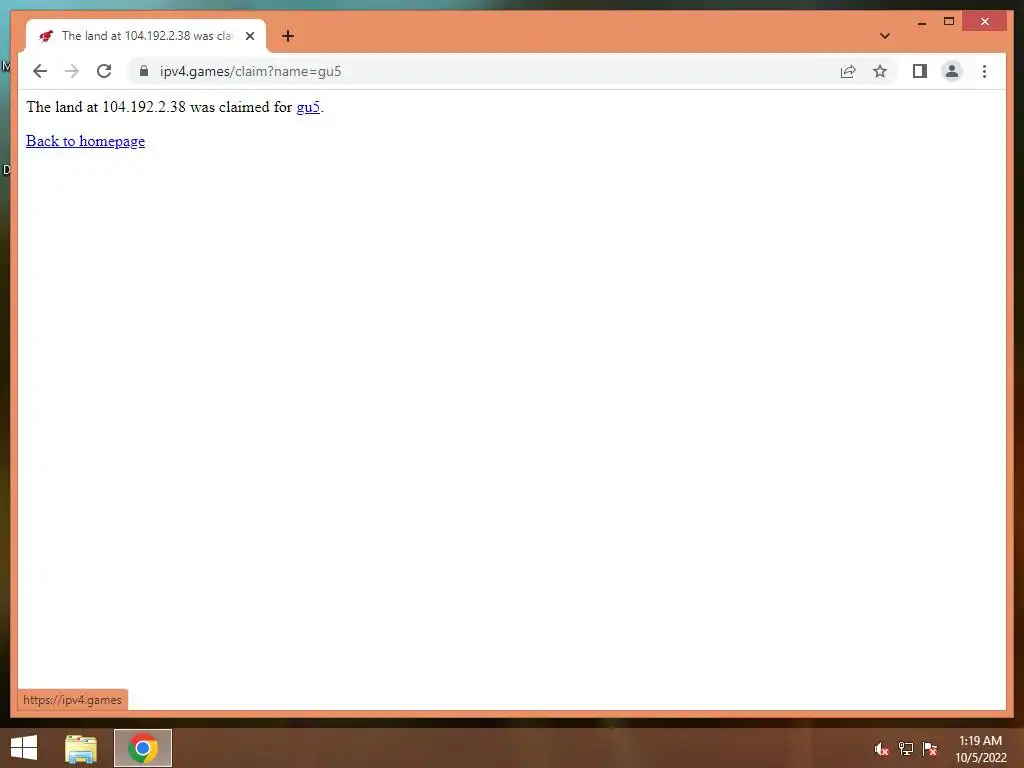View site information via the lock icon
The height and width of the screenshot is (768, 1024).
tap(144, 71)
